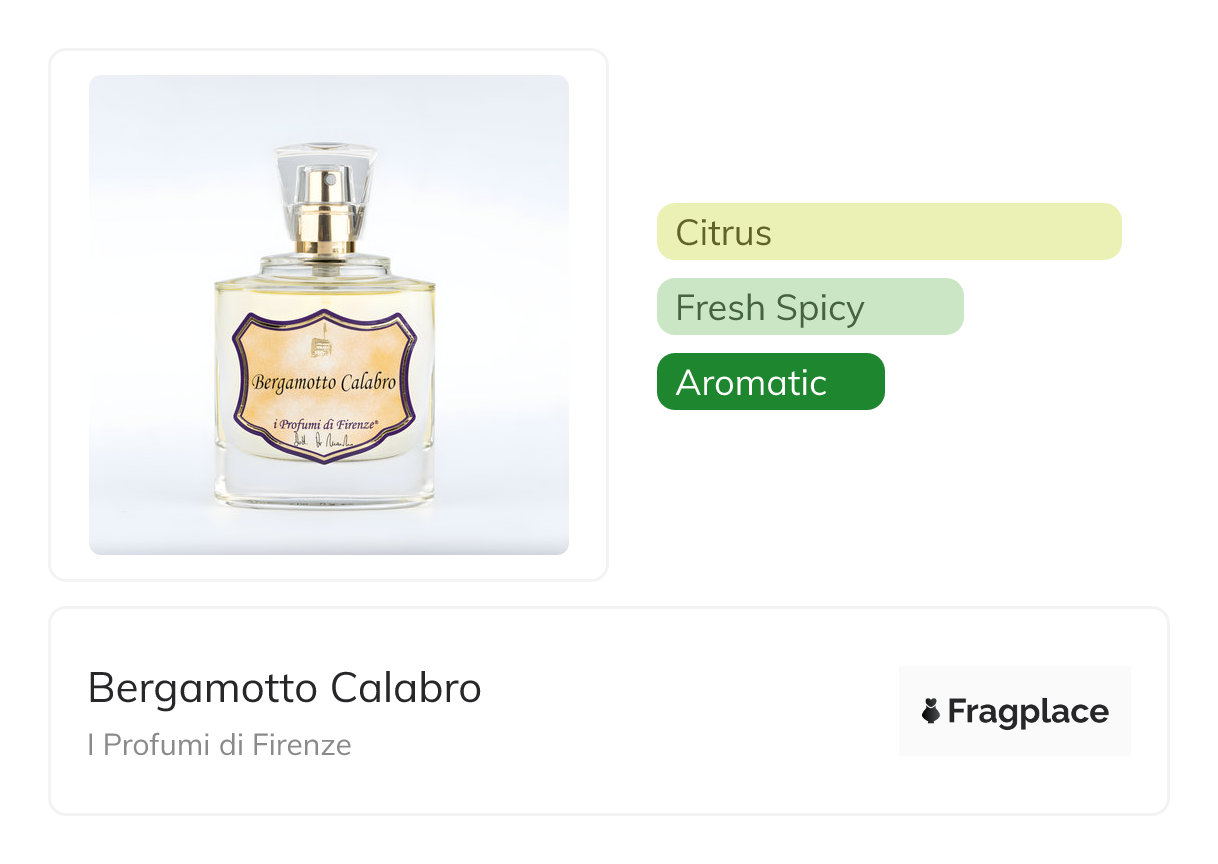Click the word 'Citrus' inside the yellow bar
1218x864 pixels.
(x=723, y=233)
